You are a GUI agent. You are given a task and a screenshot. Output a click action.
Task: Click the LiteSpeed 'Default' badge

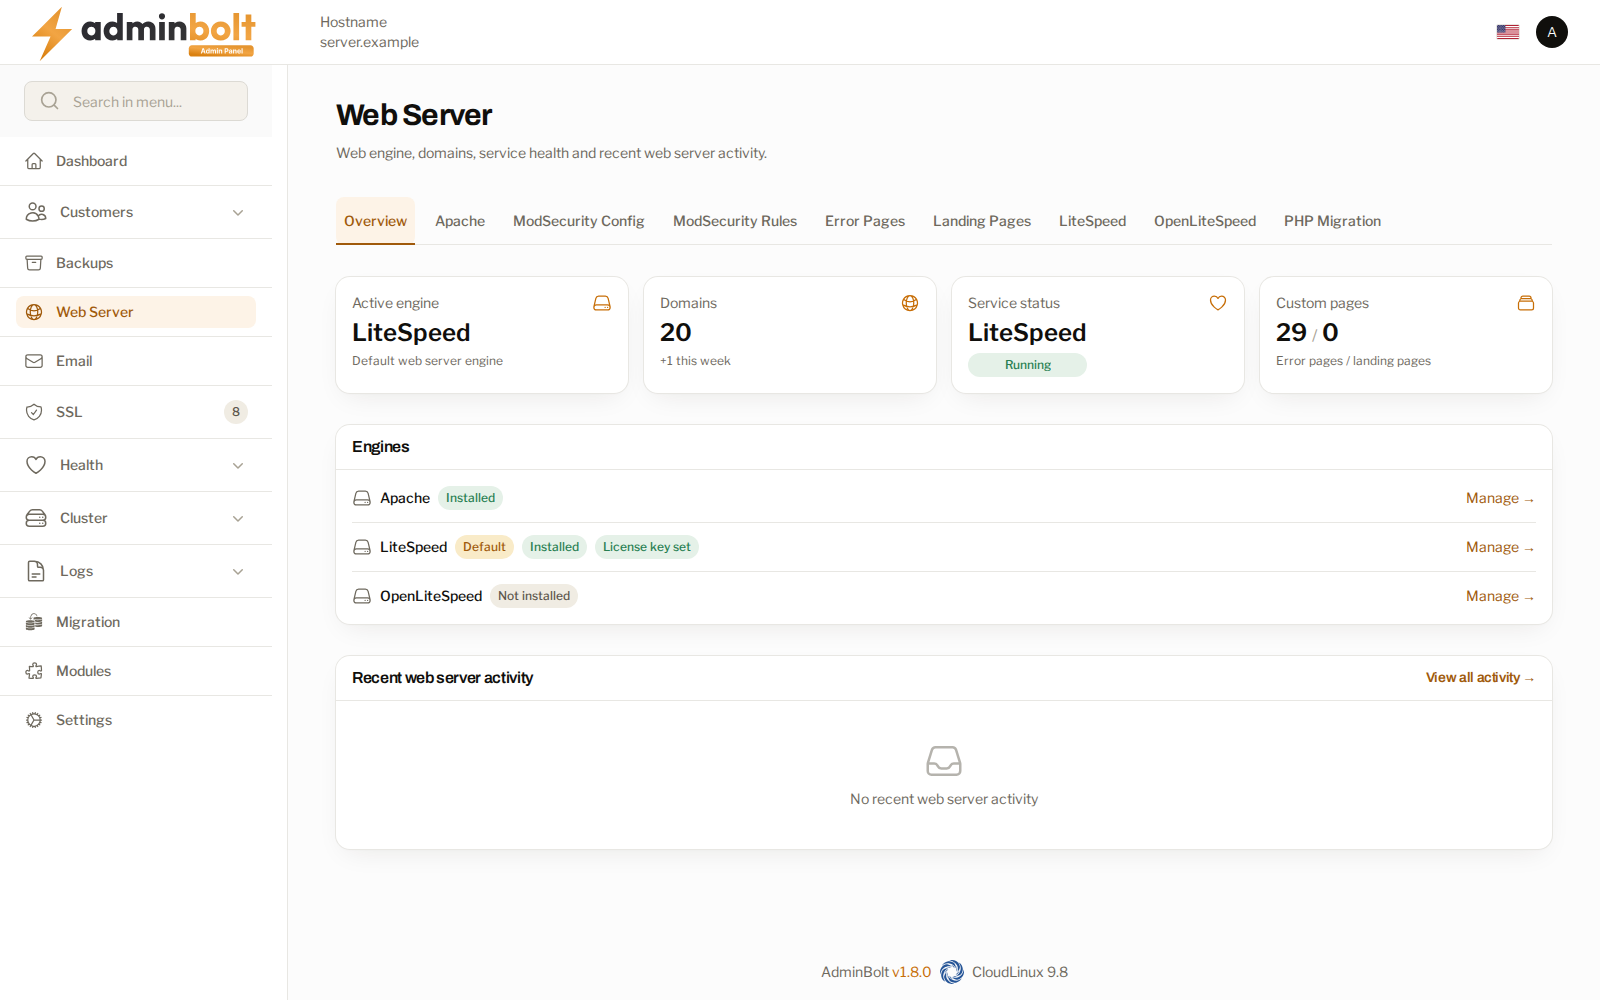[484, 547]
